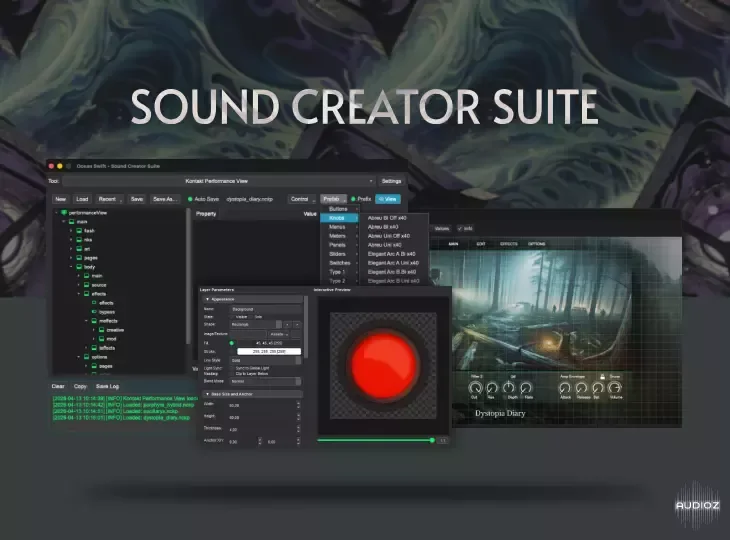Click the panel icon beside art node
This screenshot has width=730, height=540.
coord(79,249)
